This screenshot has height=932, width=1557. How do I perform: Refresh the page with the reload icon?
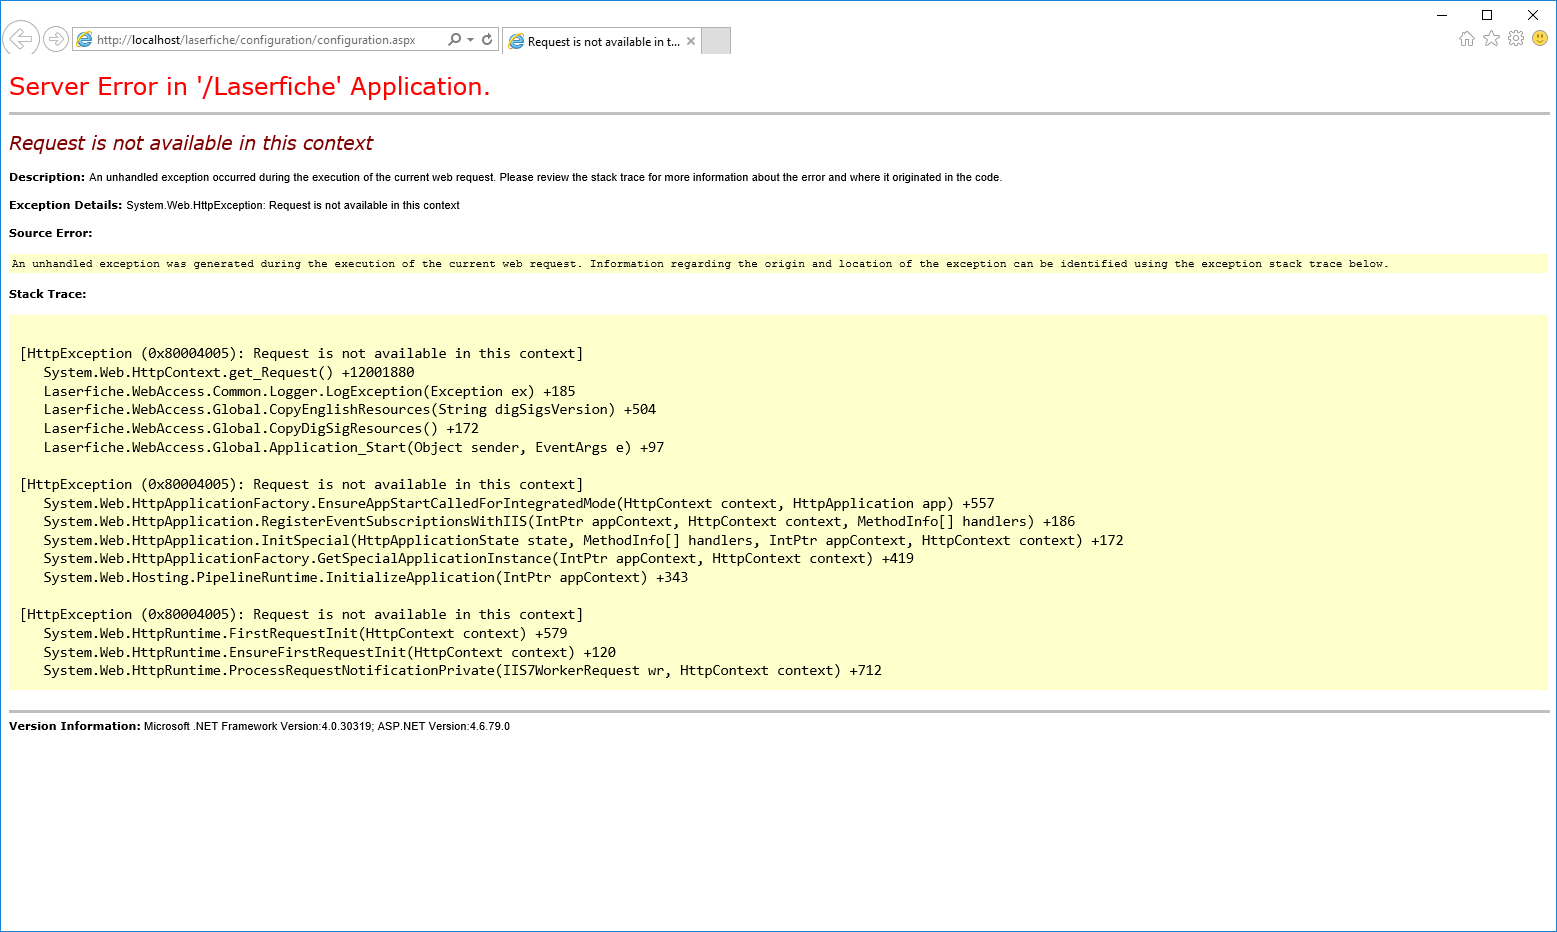487,39
